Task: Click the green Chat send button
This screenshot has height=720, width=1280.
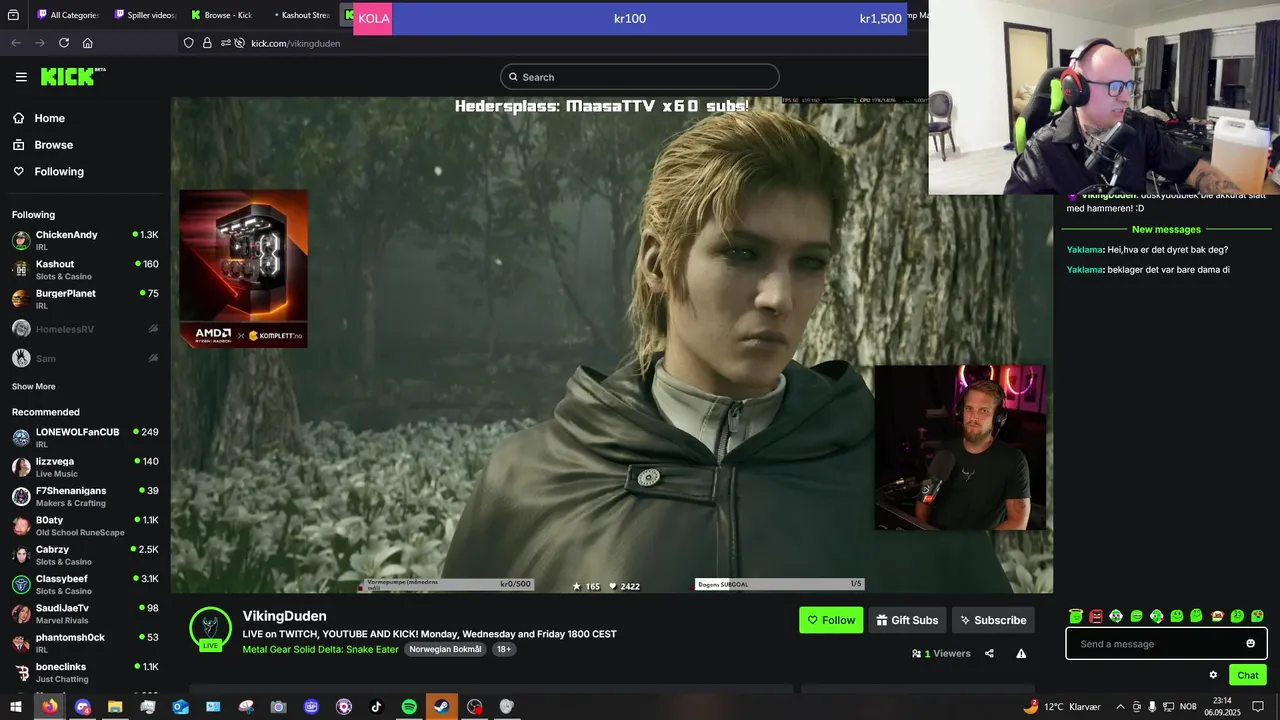Action: tap(1248, 675)
